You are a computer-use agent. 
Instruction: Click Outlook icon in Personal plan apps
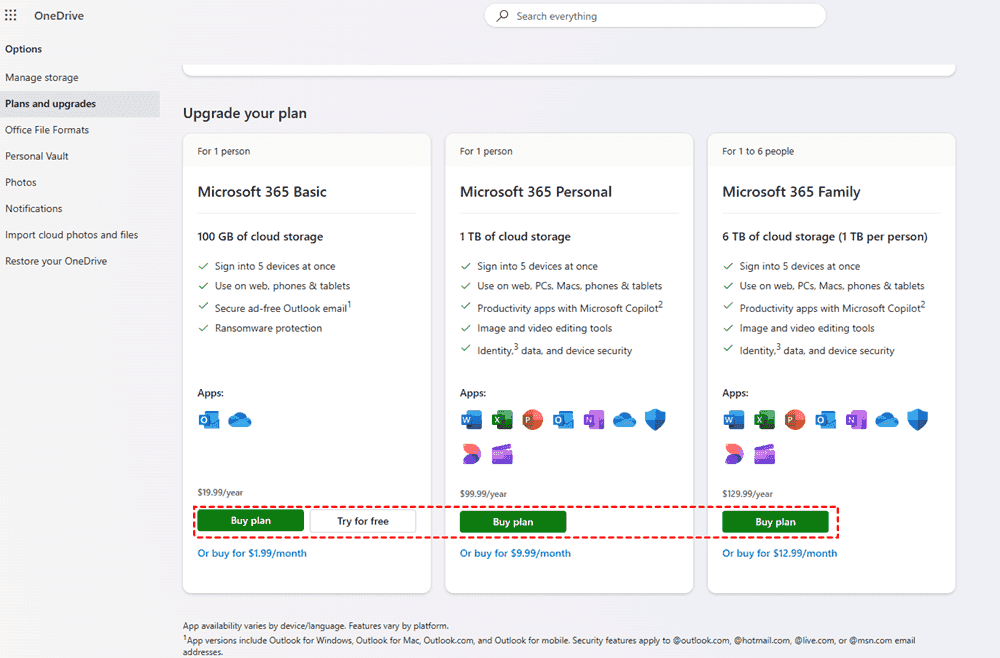tap(563, 420)
